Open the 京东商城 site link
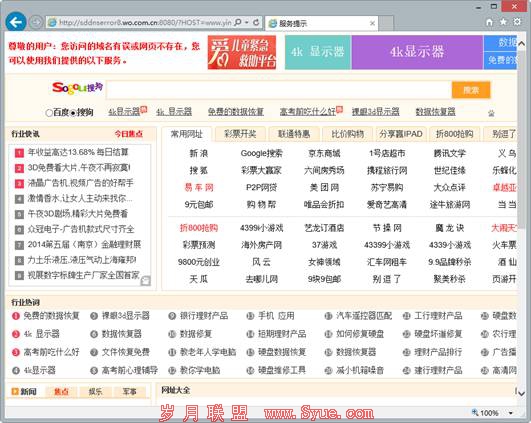 click(x=324, y=153)
